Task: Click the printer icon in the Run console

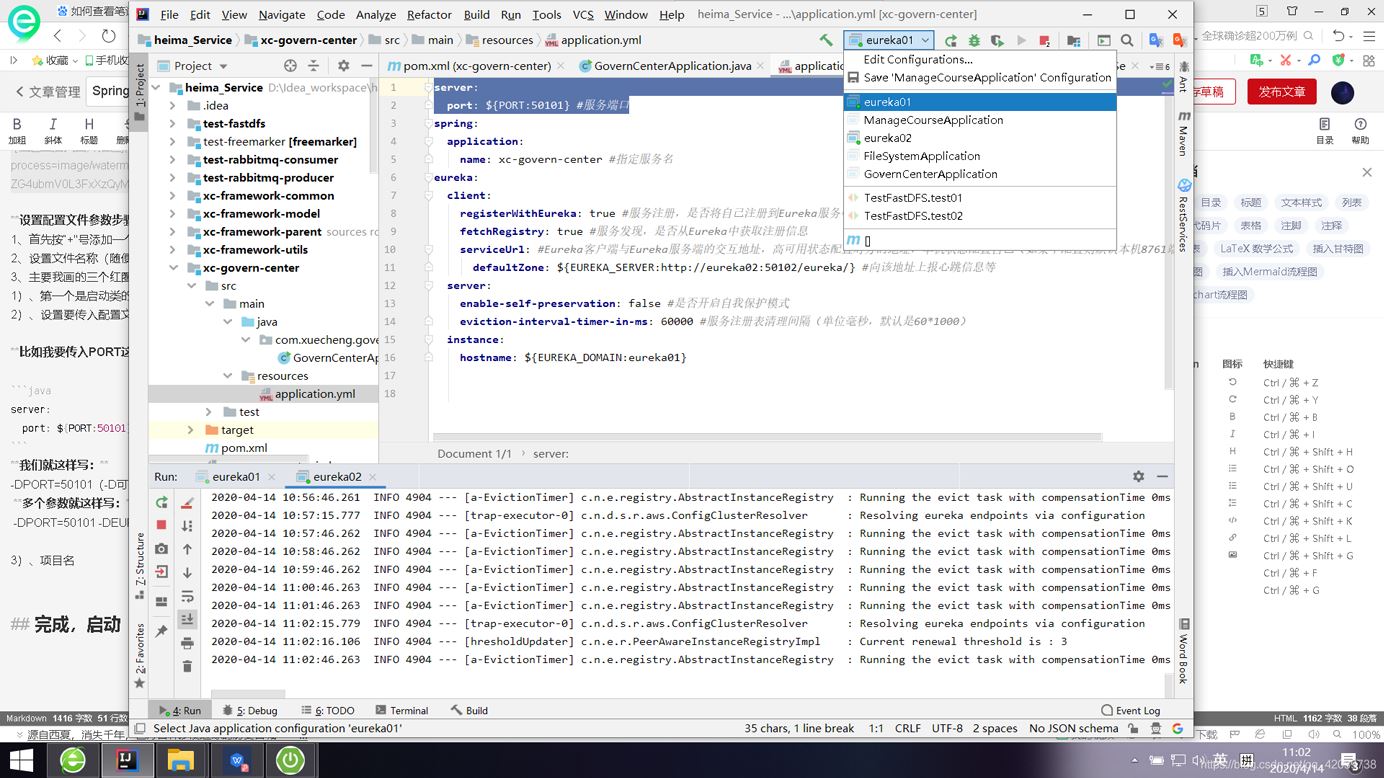Action: coord(187,643)
